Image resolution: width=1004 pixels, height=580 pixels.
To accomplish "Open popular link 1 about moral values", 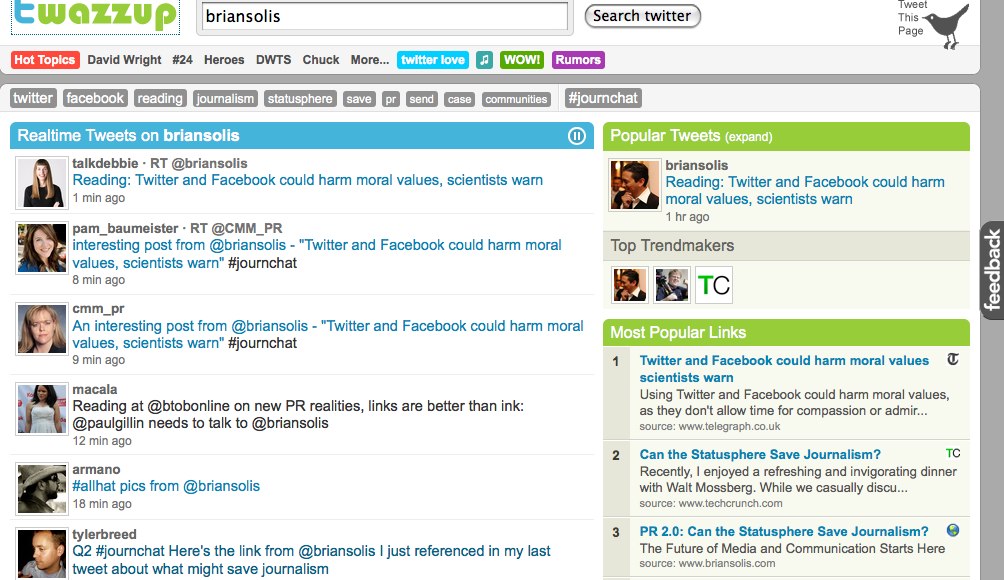I will [784, 369].
